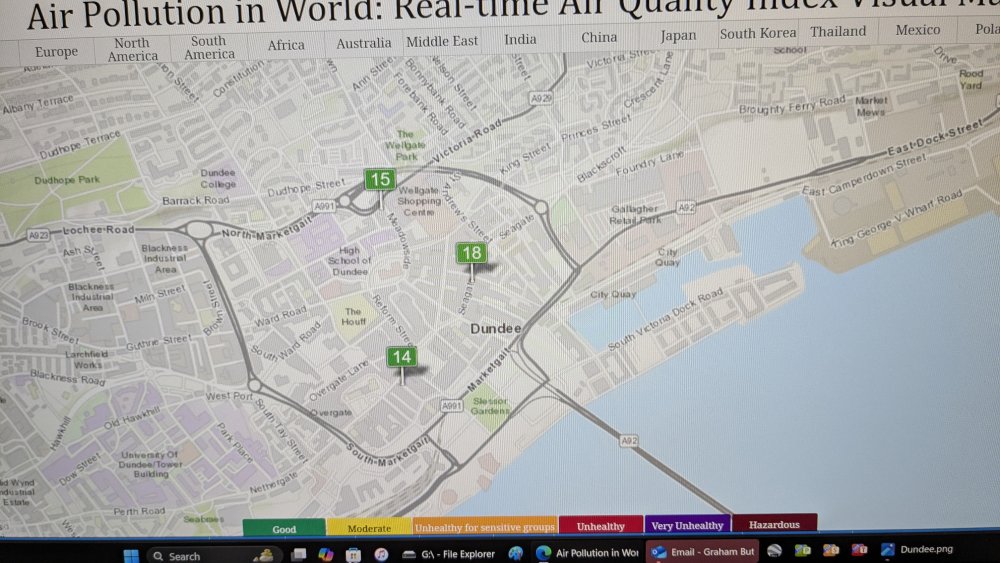
Task: Click the Victoria Road label
Action: [466, 142]
